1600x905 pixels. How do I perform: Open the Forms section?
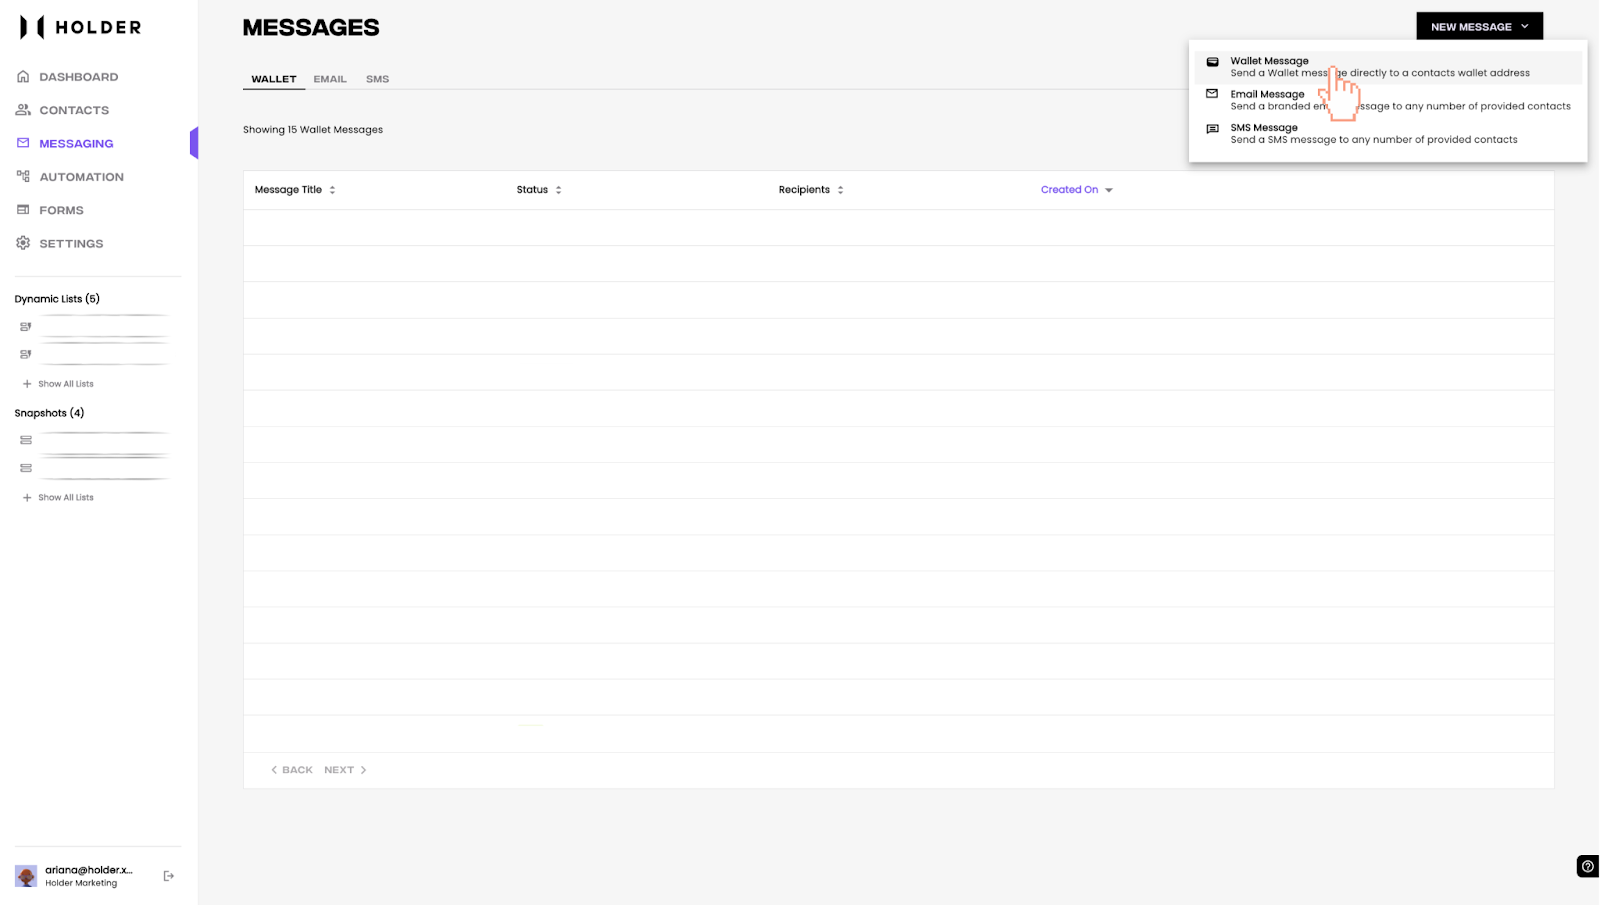tap(61, 210)
